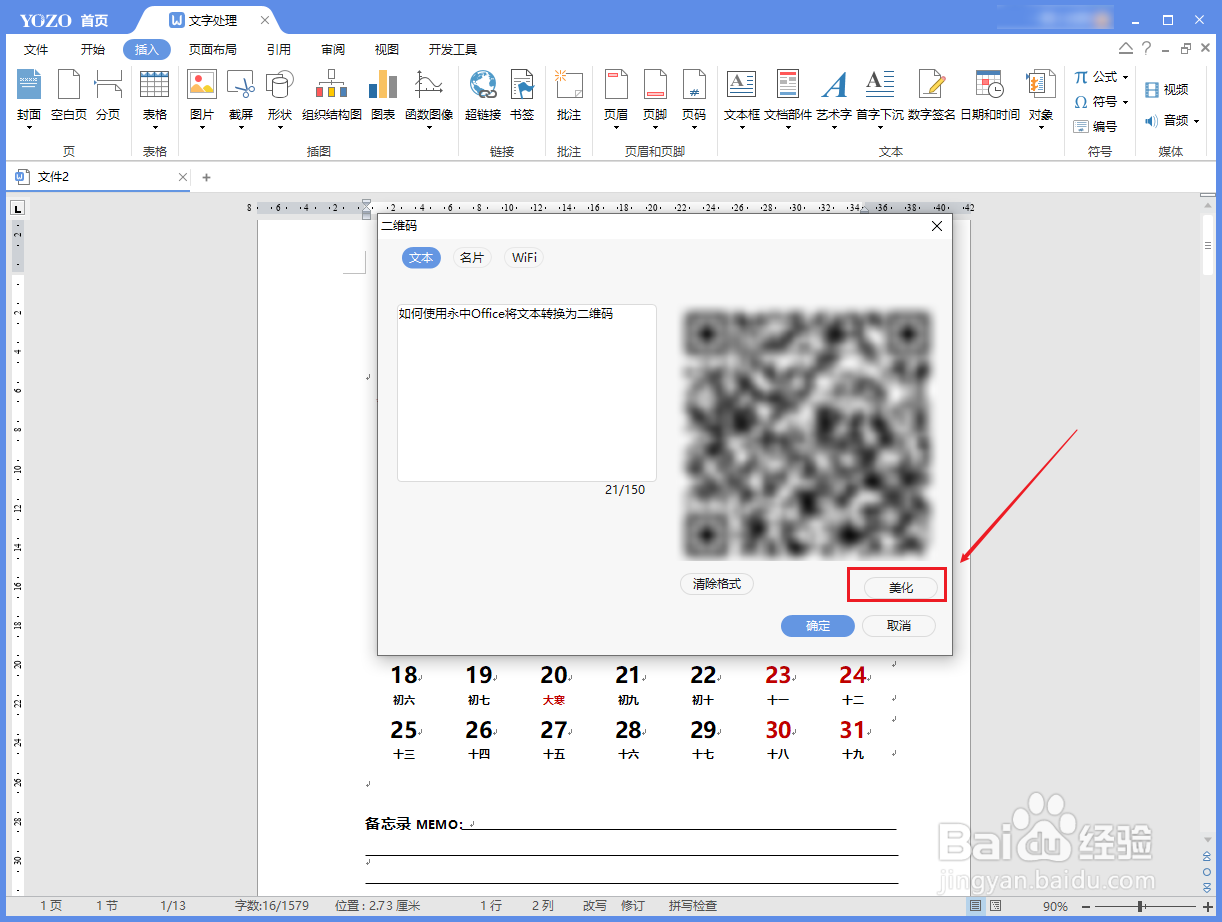Apply drop cap (首字下沉)
1222x922 pixels.
point(880,98)
